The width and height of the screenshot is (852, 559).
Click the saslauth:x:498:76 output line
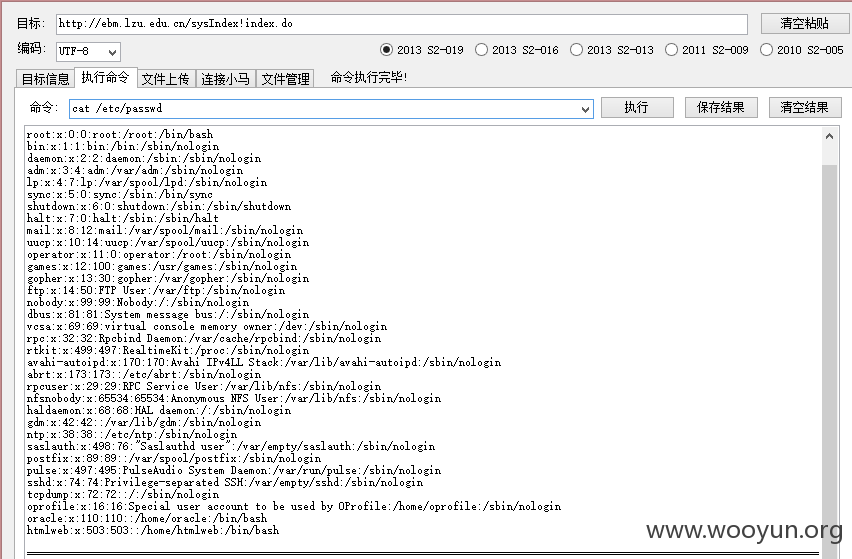231,446
